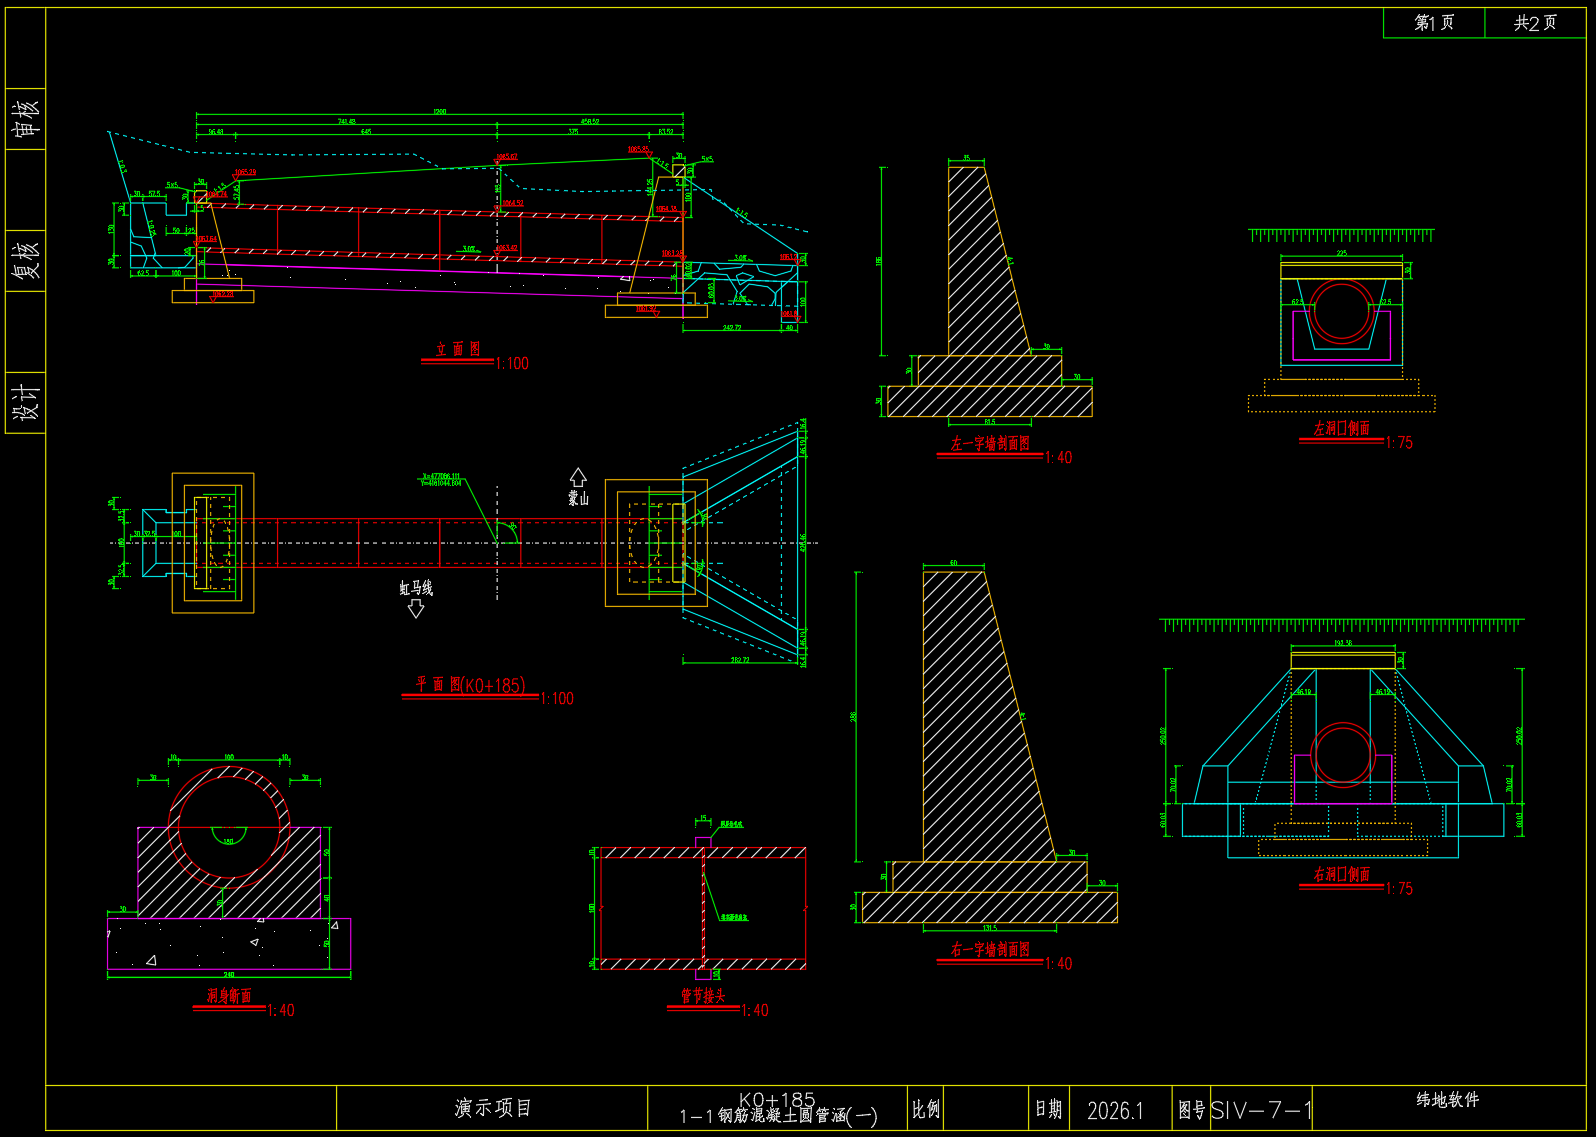Click the up arrow above 蒙山 label
Viewport: 1596px width, 1137px height.
[x=578, y=477]
